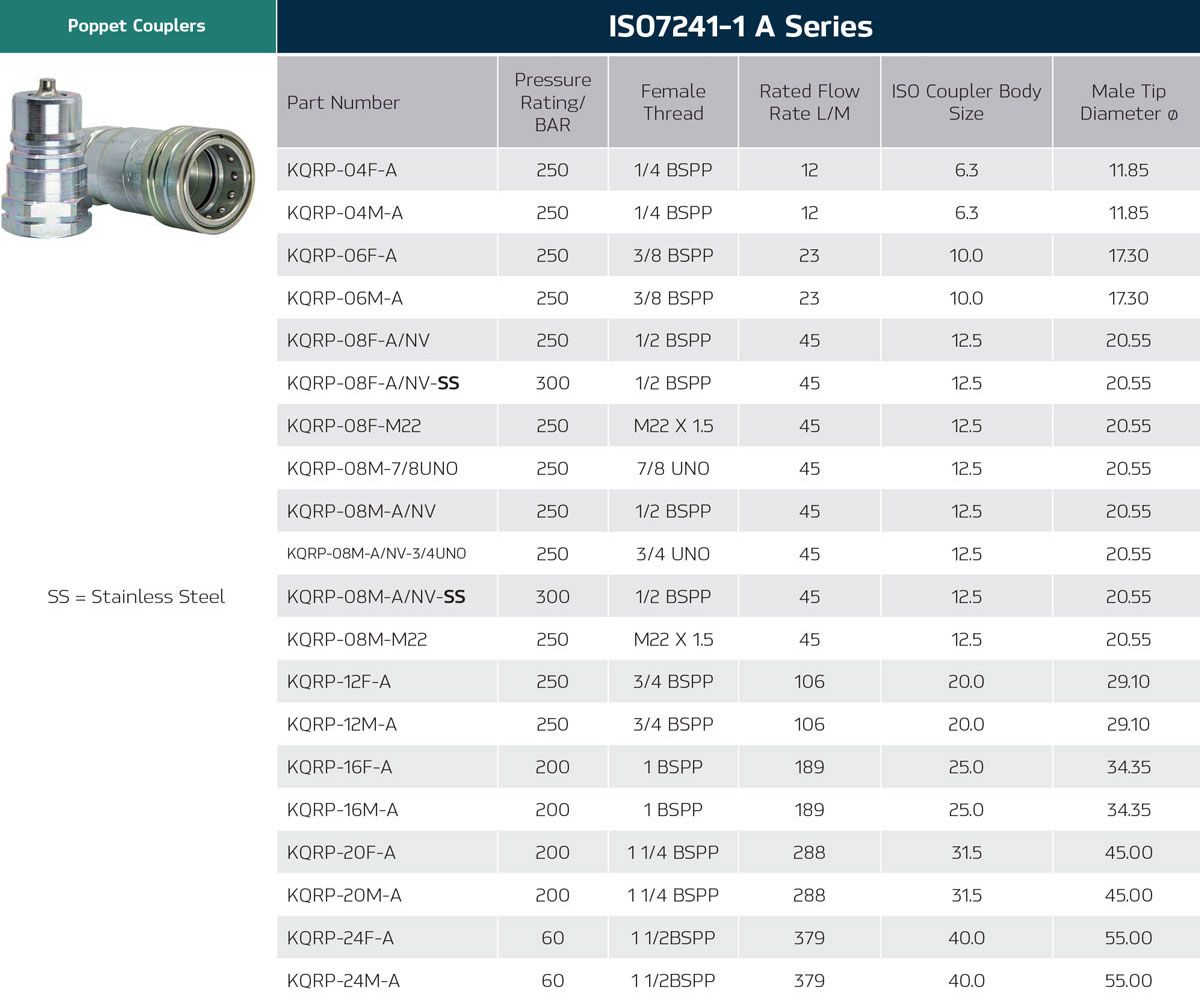Click the KQRP-08F-A/NV-SS part number
The height and width of the screenshot is (1003, 1200).
point(373,383)
